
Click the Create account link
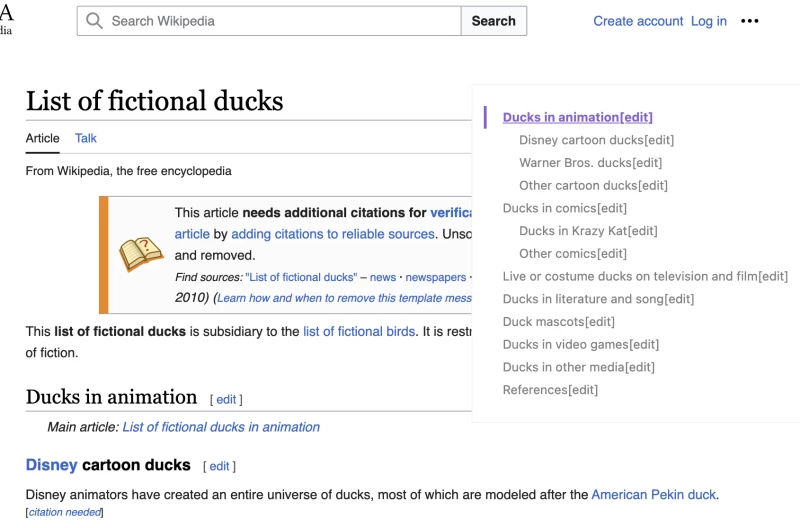[x=638, y=21]
